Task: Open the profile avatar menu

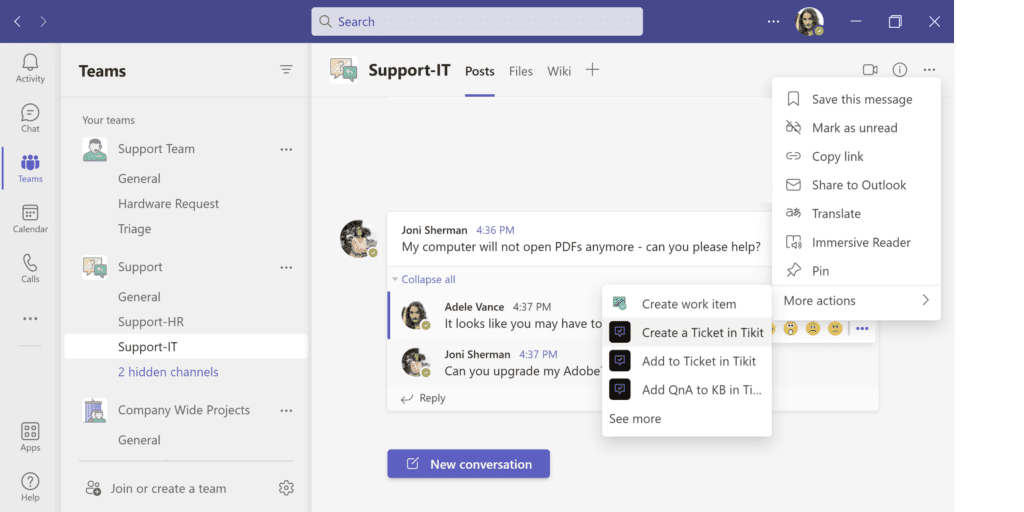Action: click(808, 22)
